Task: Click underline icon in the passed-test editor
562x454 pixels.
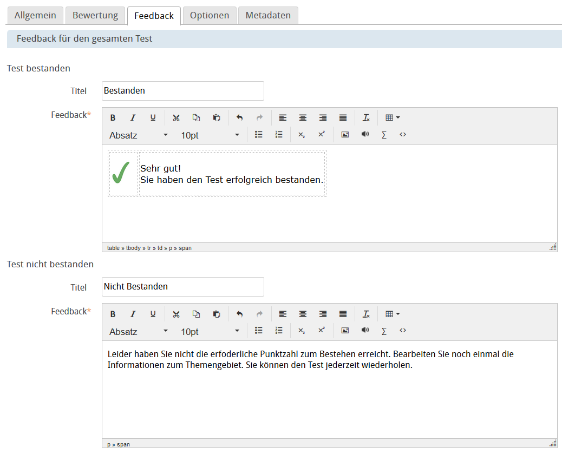Action: pos(153,118)
